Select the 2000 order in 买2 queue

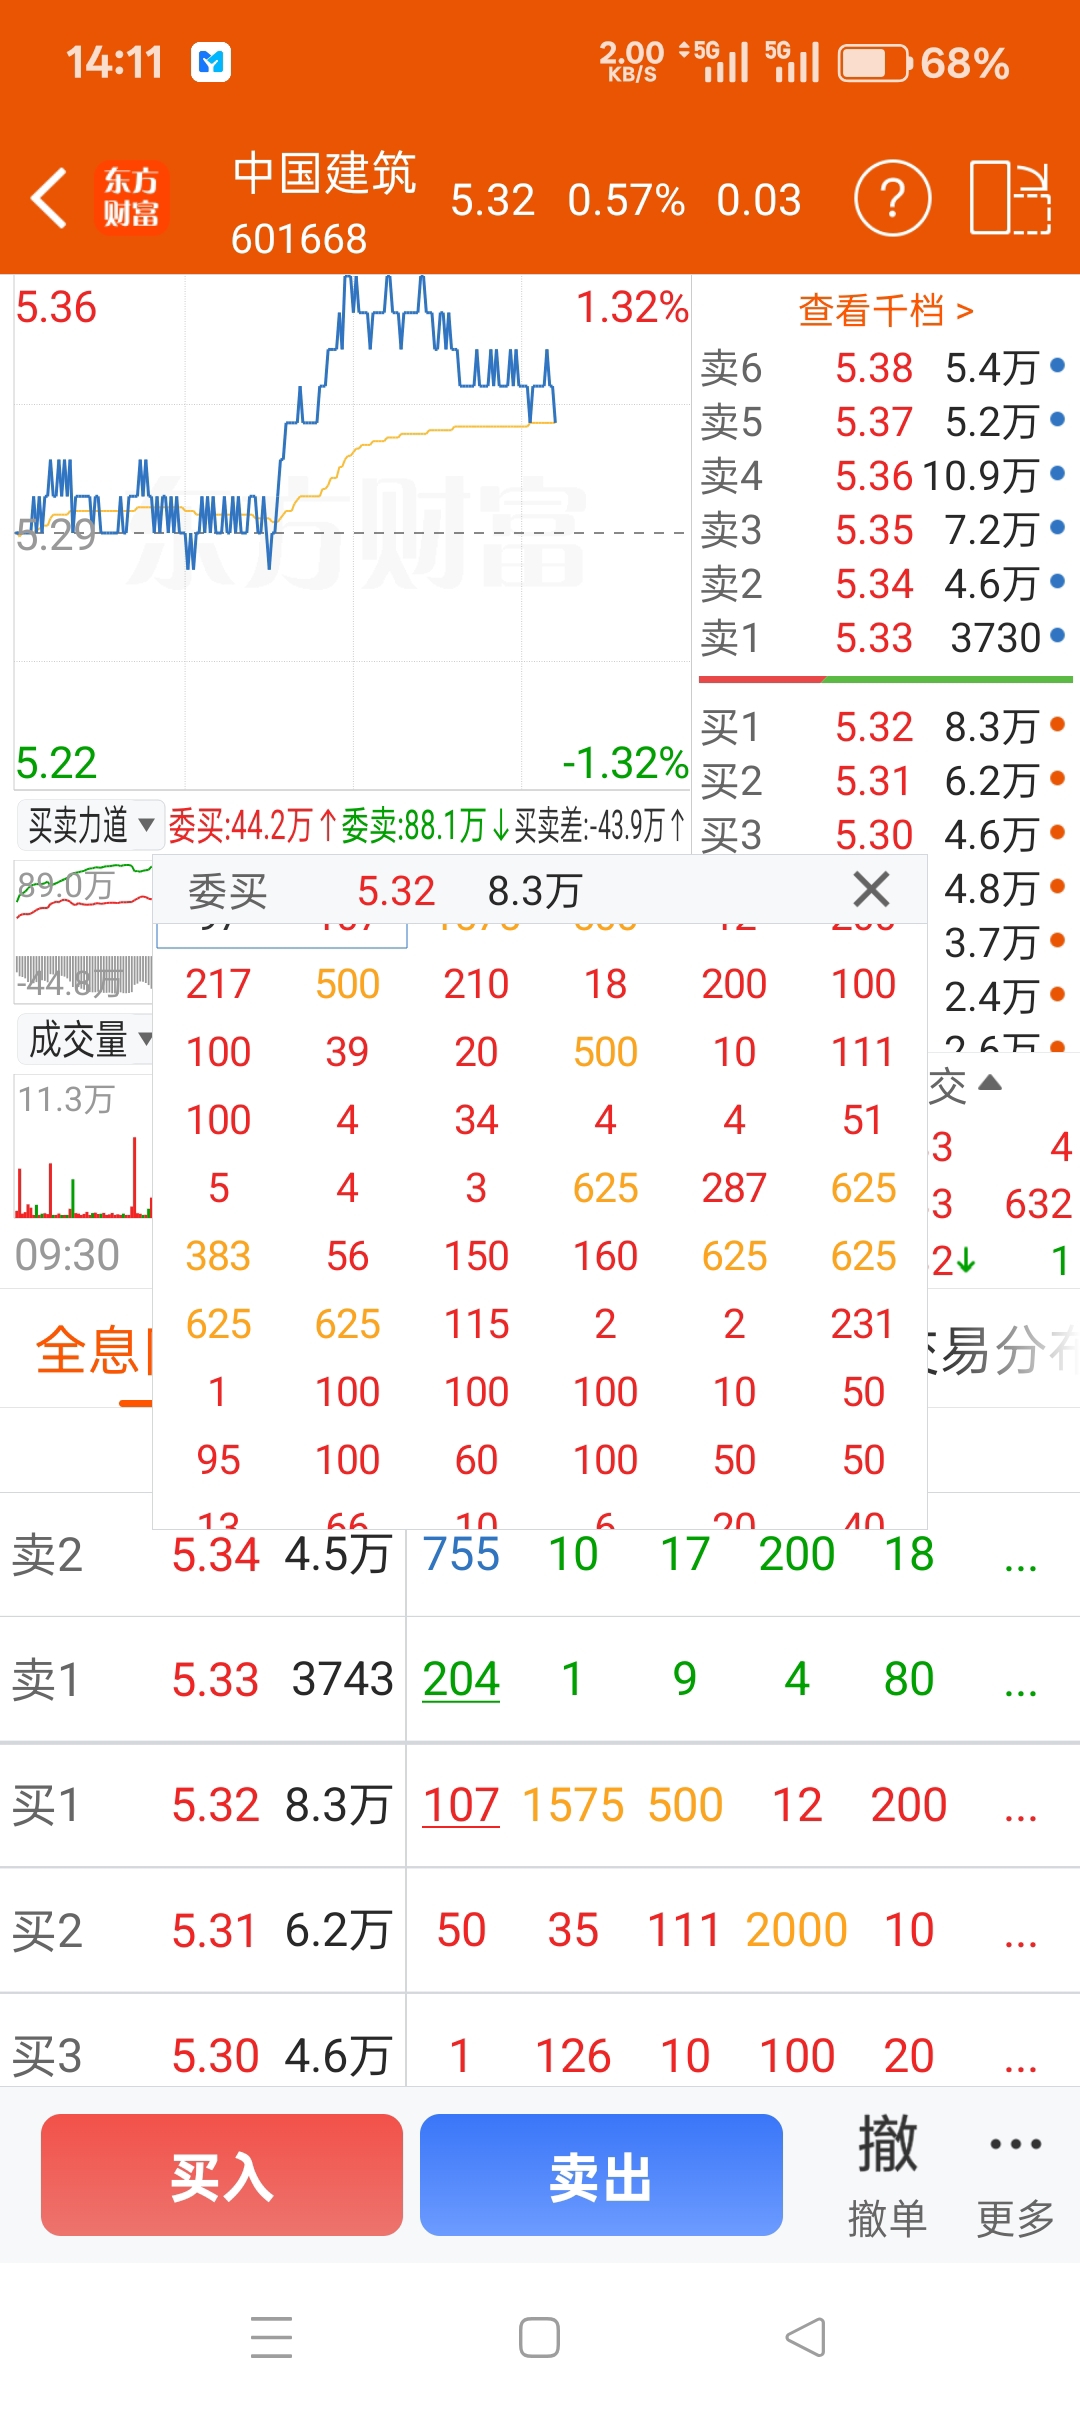(x=797, y=1930)
